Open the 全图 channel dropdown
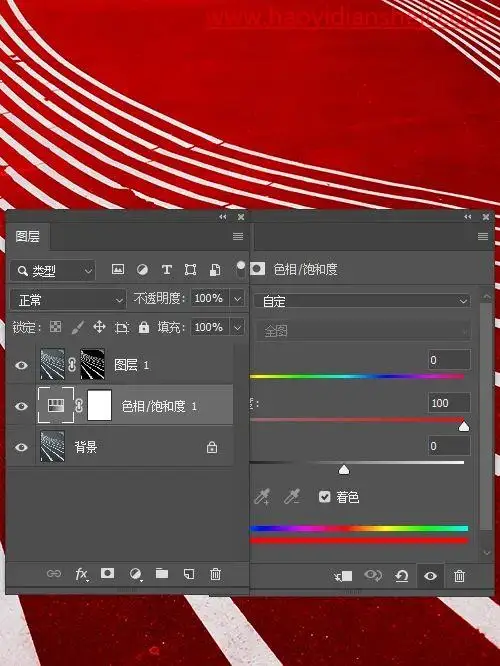This screenshot has height=666, width=500. [362, 331]
